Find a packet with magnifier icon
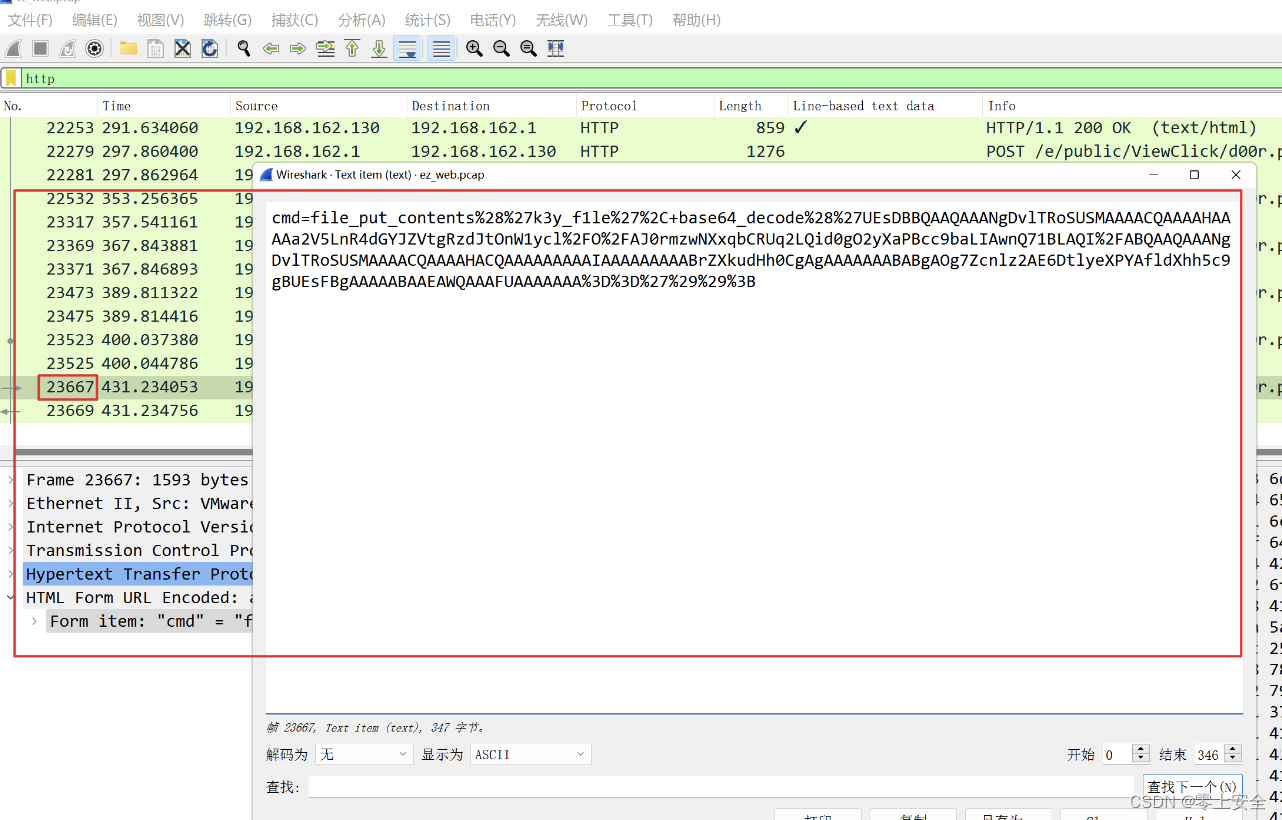 pos(243,48)
